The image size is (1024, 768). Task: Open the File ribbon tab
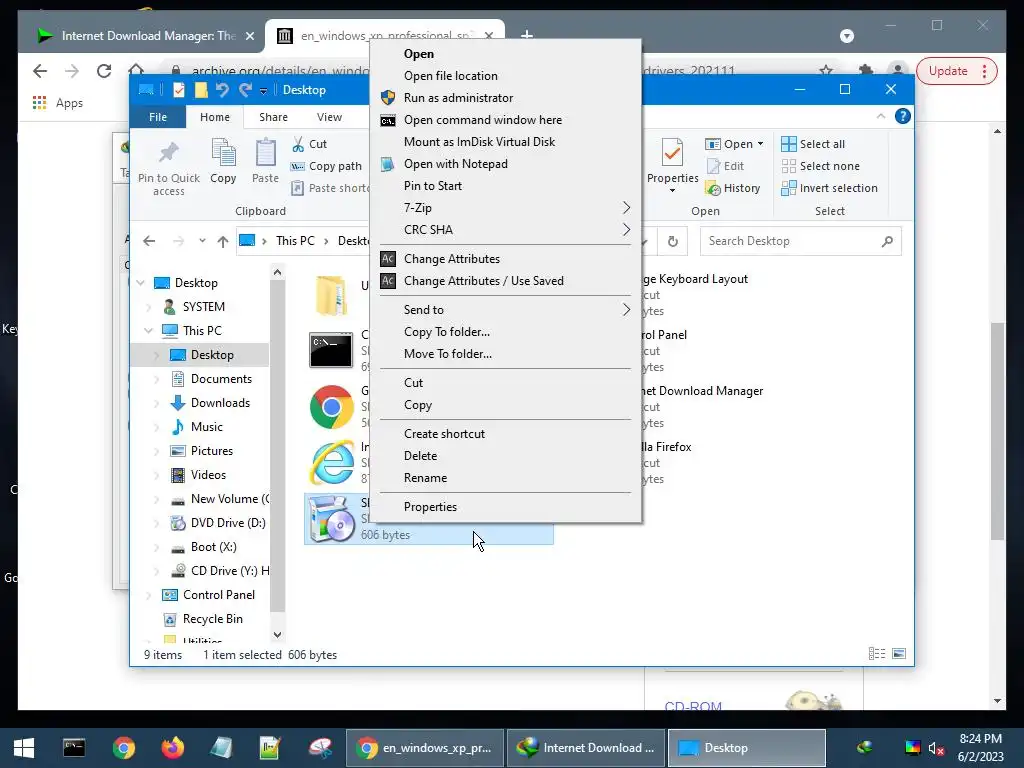[x=158, y=117]
